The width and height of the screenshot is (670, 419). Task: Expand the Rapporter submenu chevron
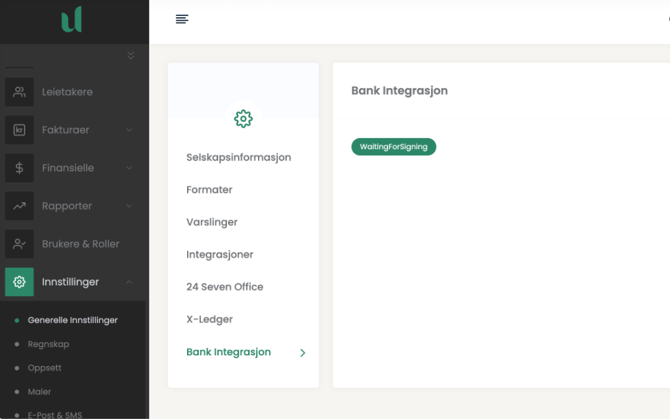pos(129,206)
